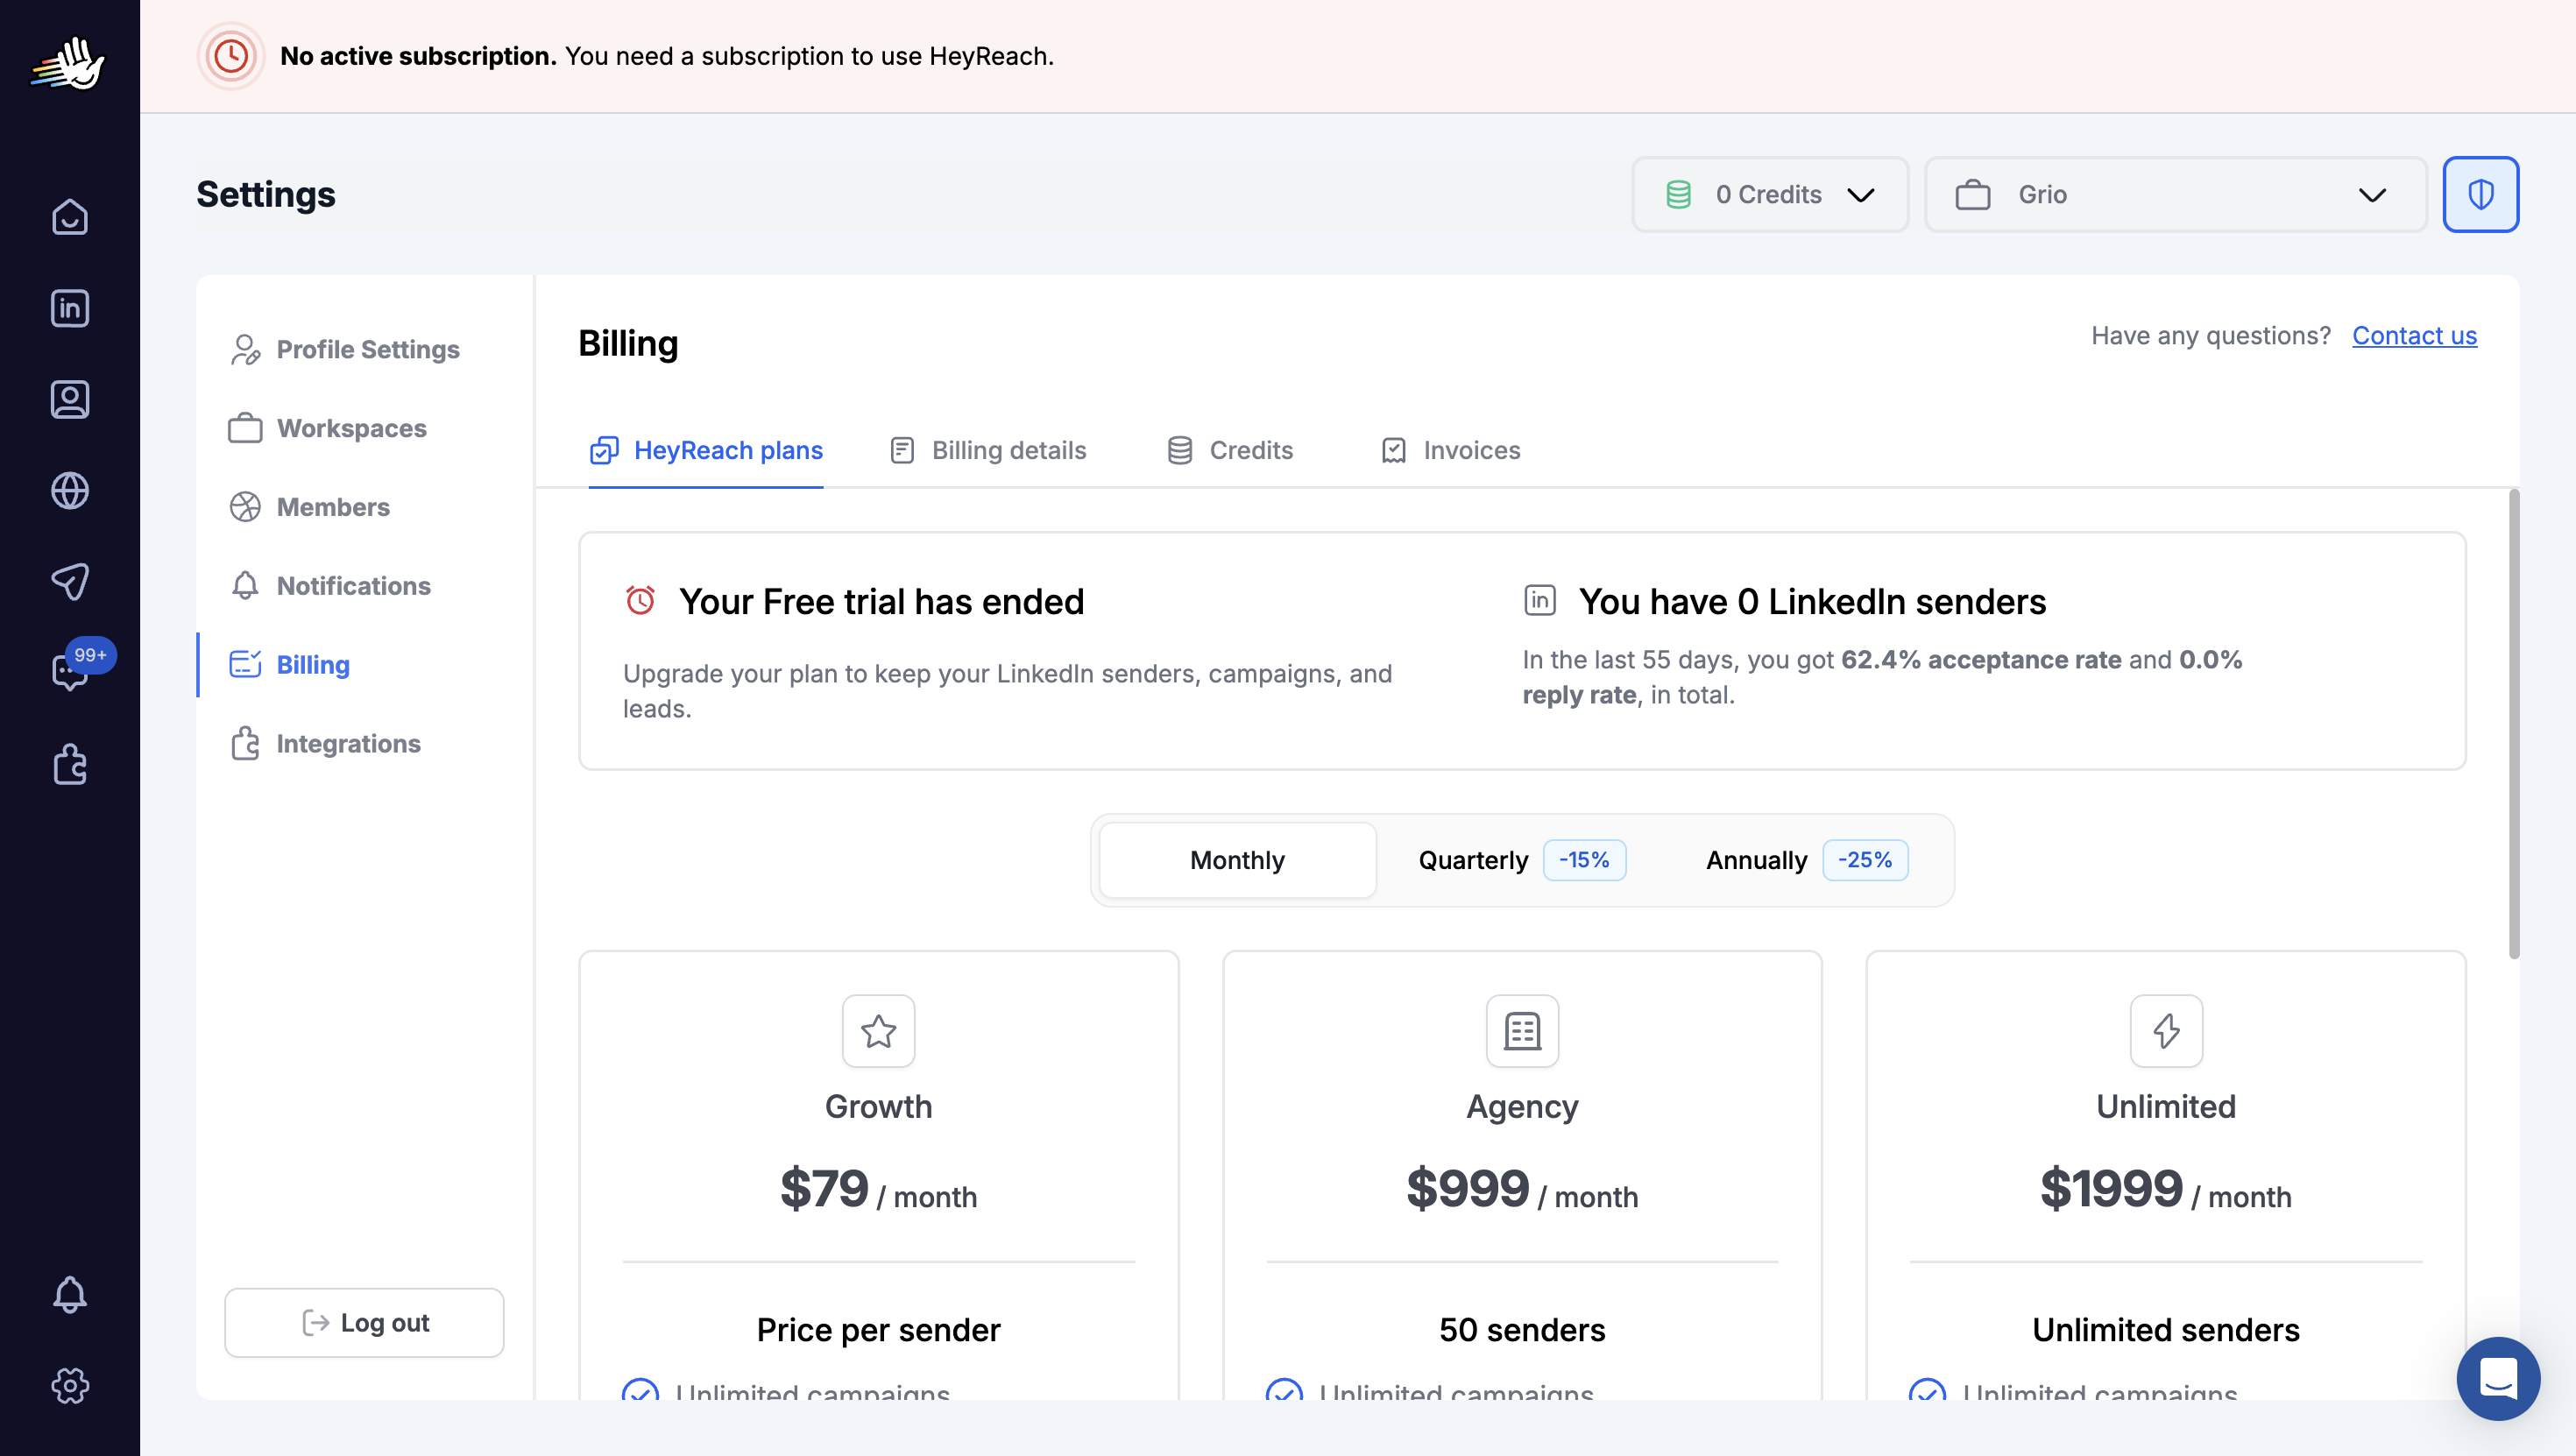Open the HeyReach plans tab
The height and width of the screenshot is (1456, 2576).
(706, 450)
